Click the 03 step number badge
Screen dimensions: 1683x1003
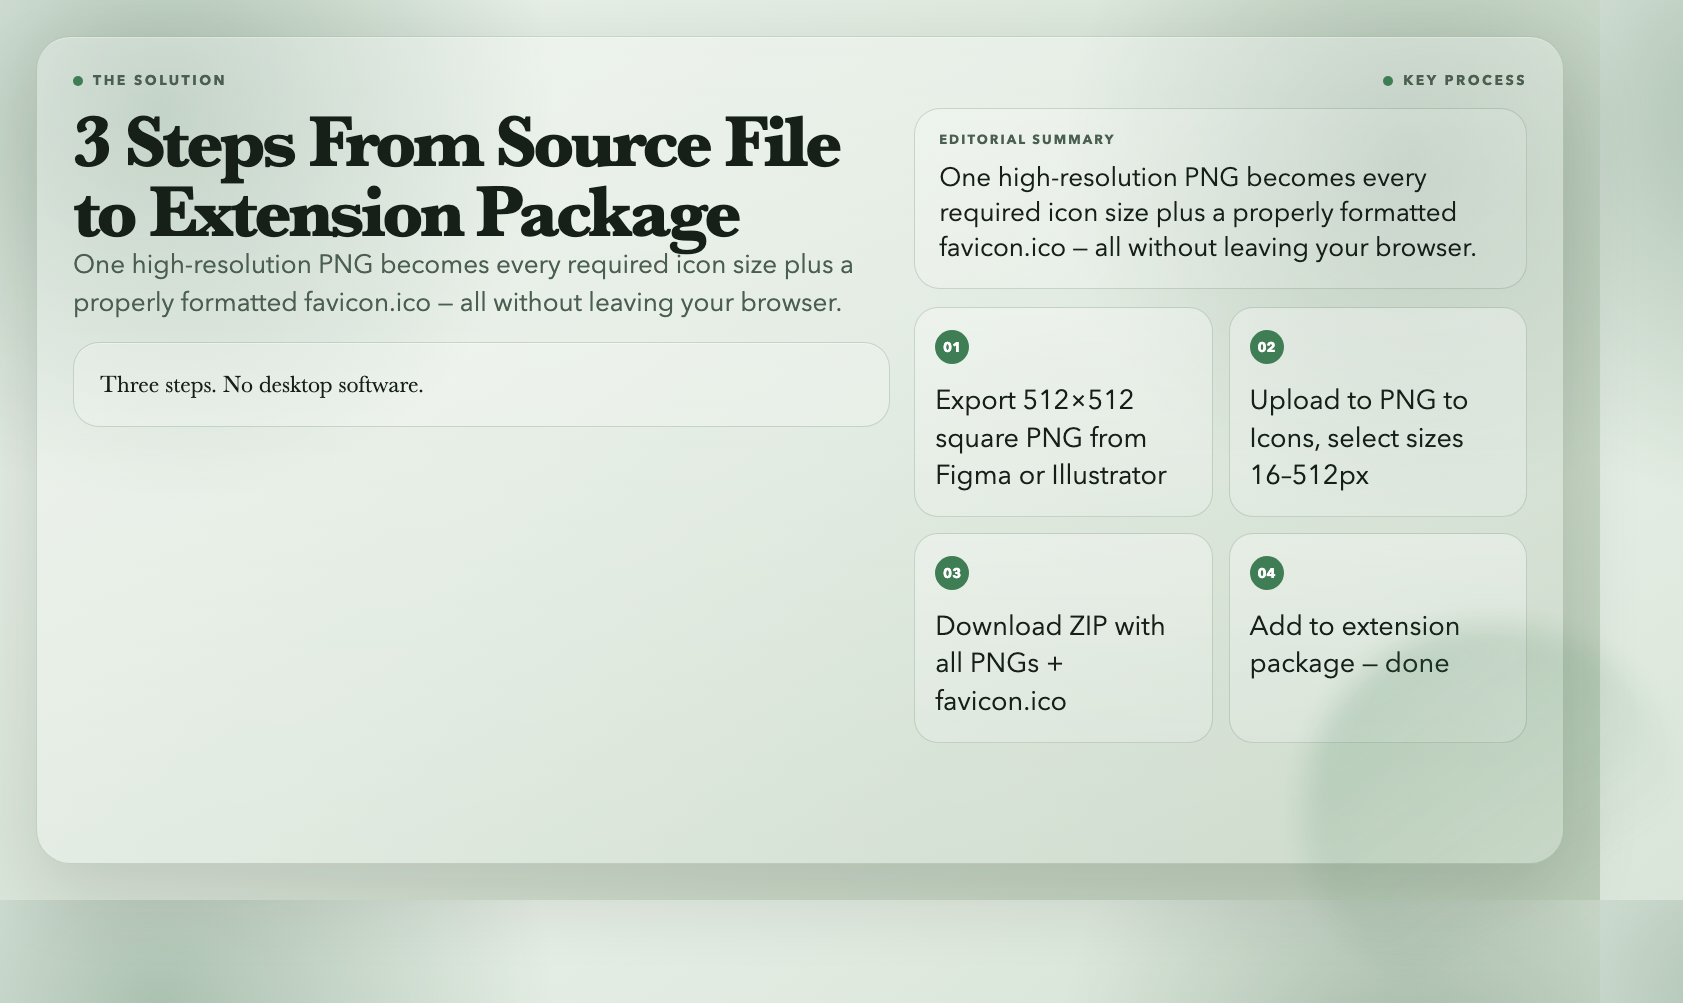coord(952,573)
